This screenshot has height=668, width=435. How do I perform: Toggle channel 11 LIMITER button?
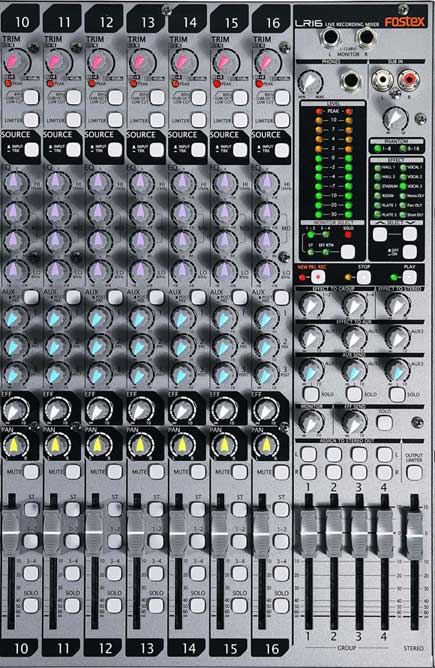(x=73, y=120)
